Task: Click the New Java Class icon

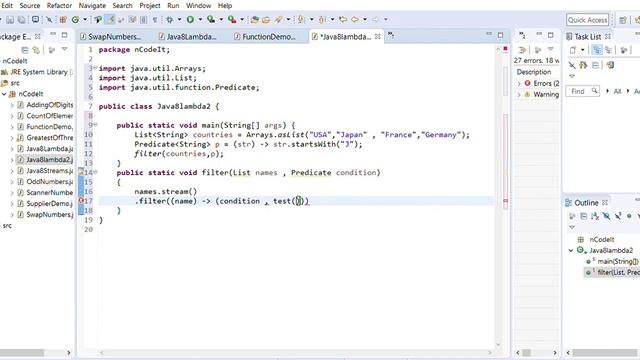Action: [76, 19]
